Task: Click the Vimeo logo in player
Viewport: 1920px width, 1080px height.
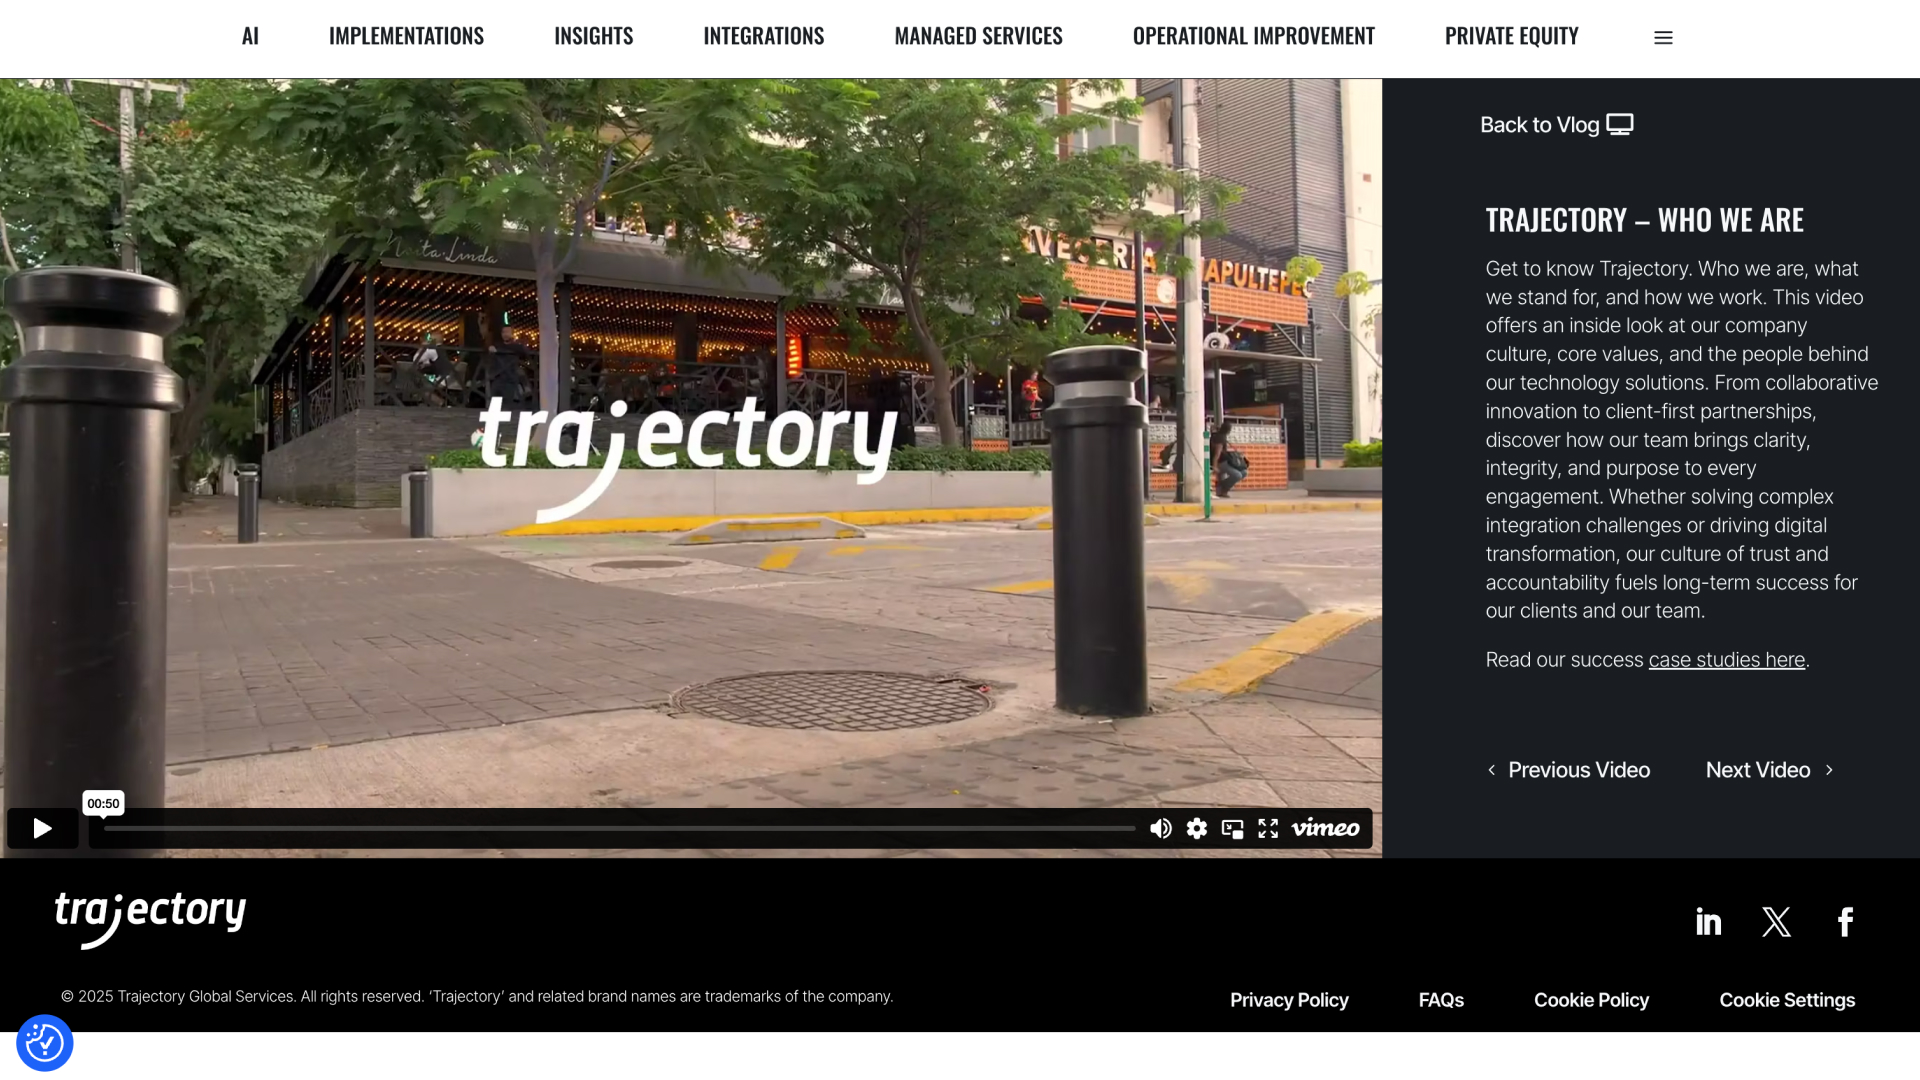Action: [1325, 828]
